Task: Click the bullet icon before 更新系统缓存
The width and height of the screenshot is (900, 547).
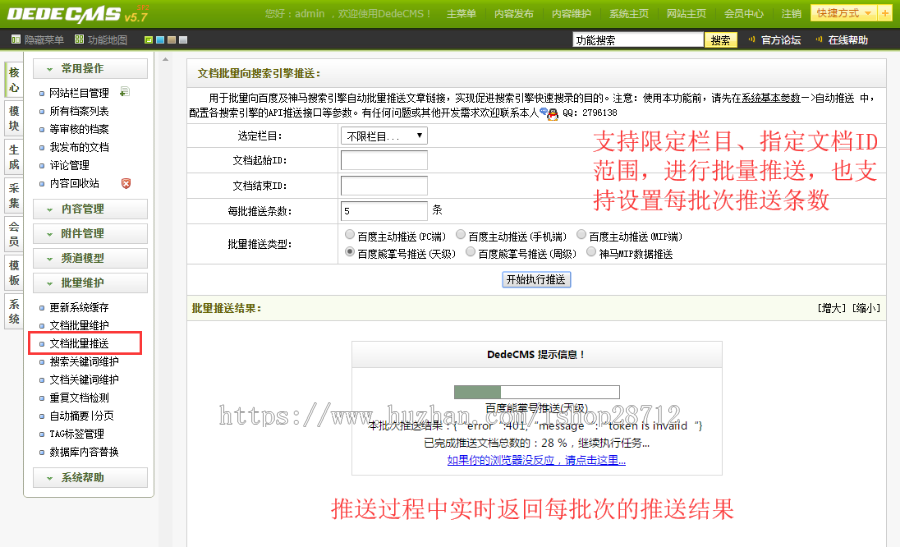Action: (41, 308)
